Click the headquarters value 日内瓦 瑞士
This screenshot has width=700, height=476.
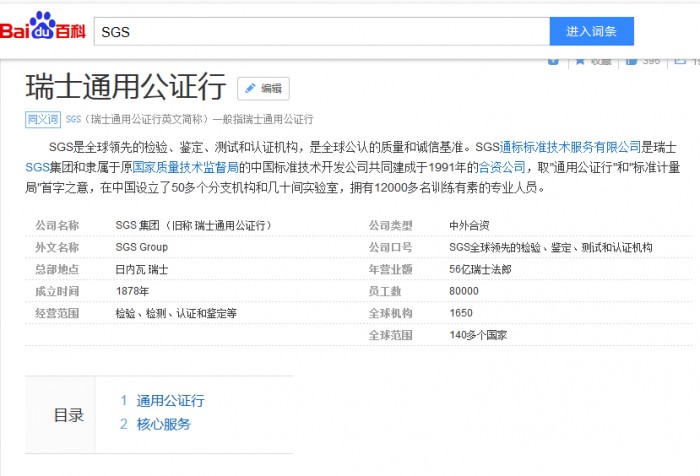pos(142,269)
